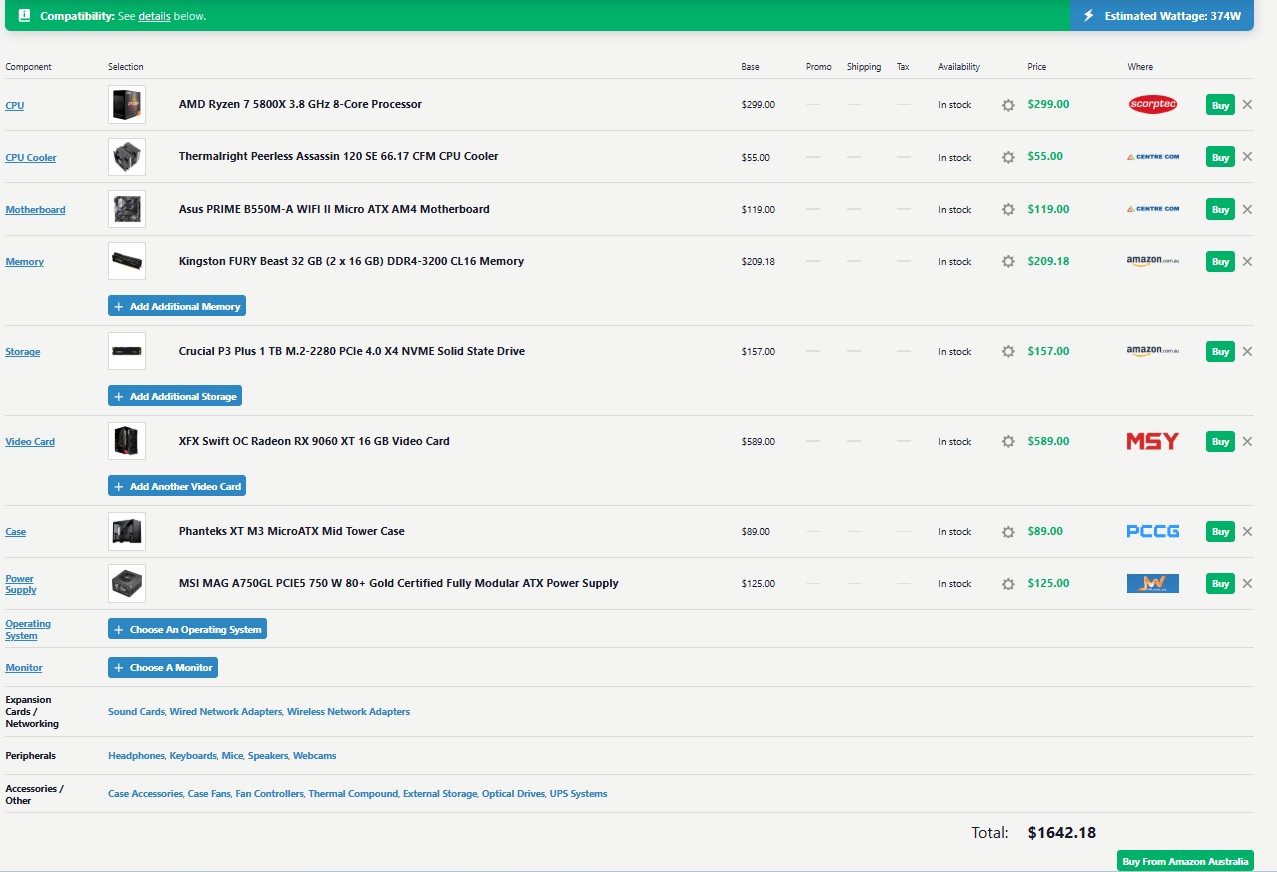The width and height of the screenshot is (1277, 872).
Task: Click the JW merchant logo on Power Supply row
Action: click(x=1152, y=583)
